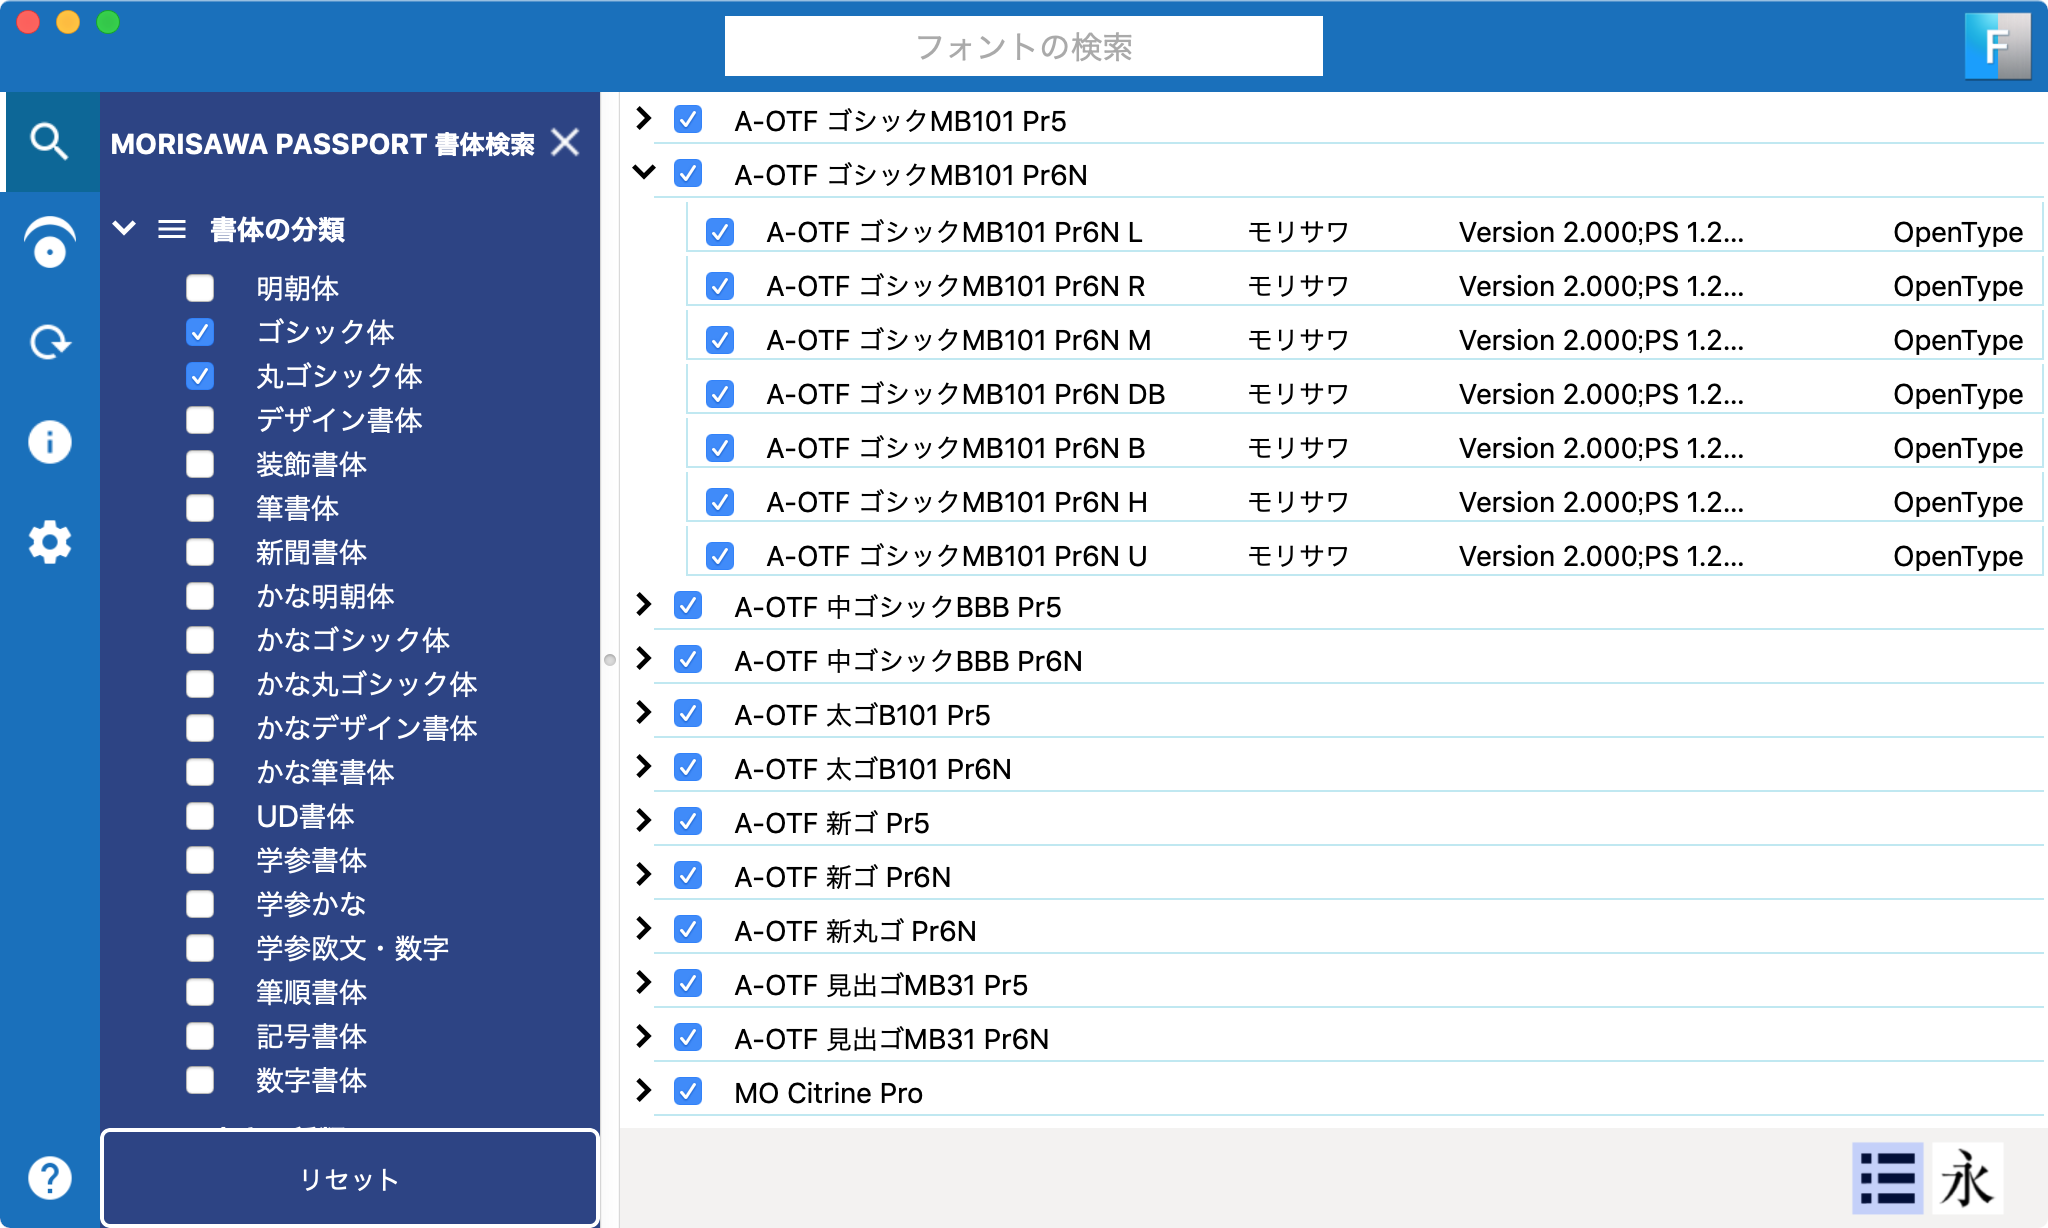The image size is (2048, 1228).
Task: Uncheck the 丸ゴシック体 checkbox
Action: click(200, 376)
